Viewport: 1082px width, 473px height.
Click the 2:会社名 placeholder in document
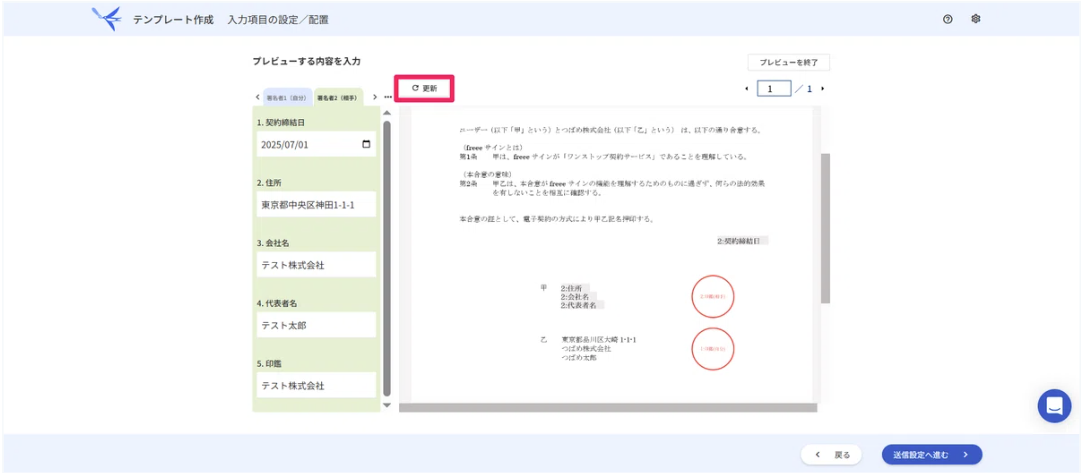point(578,296)
